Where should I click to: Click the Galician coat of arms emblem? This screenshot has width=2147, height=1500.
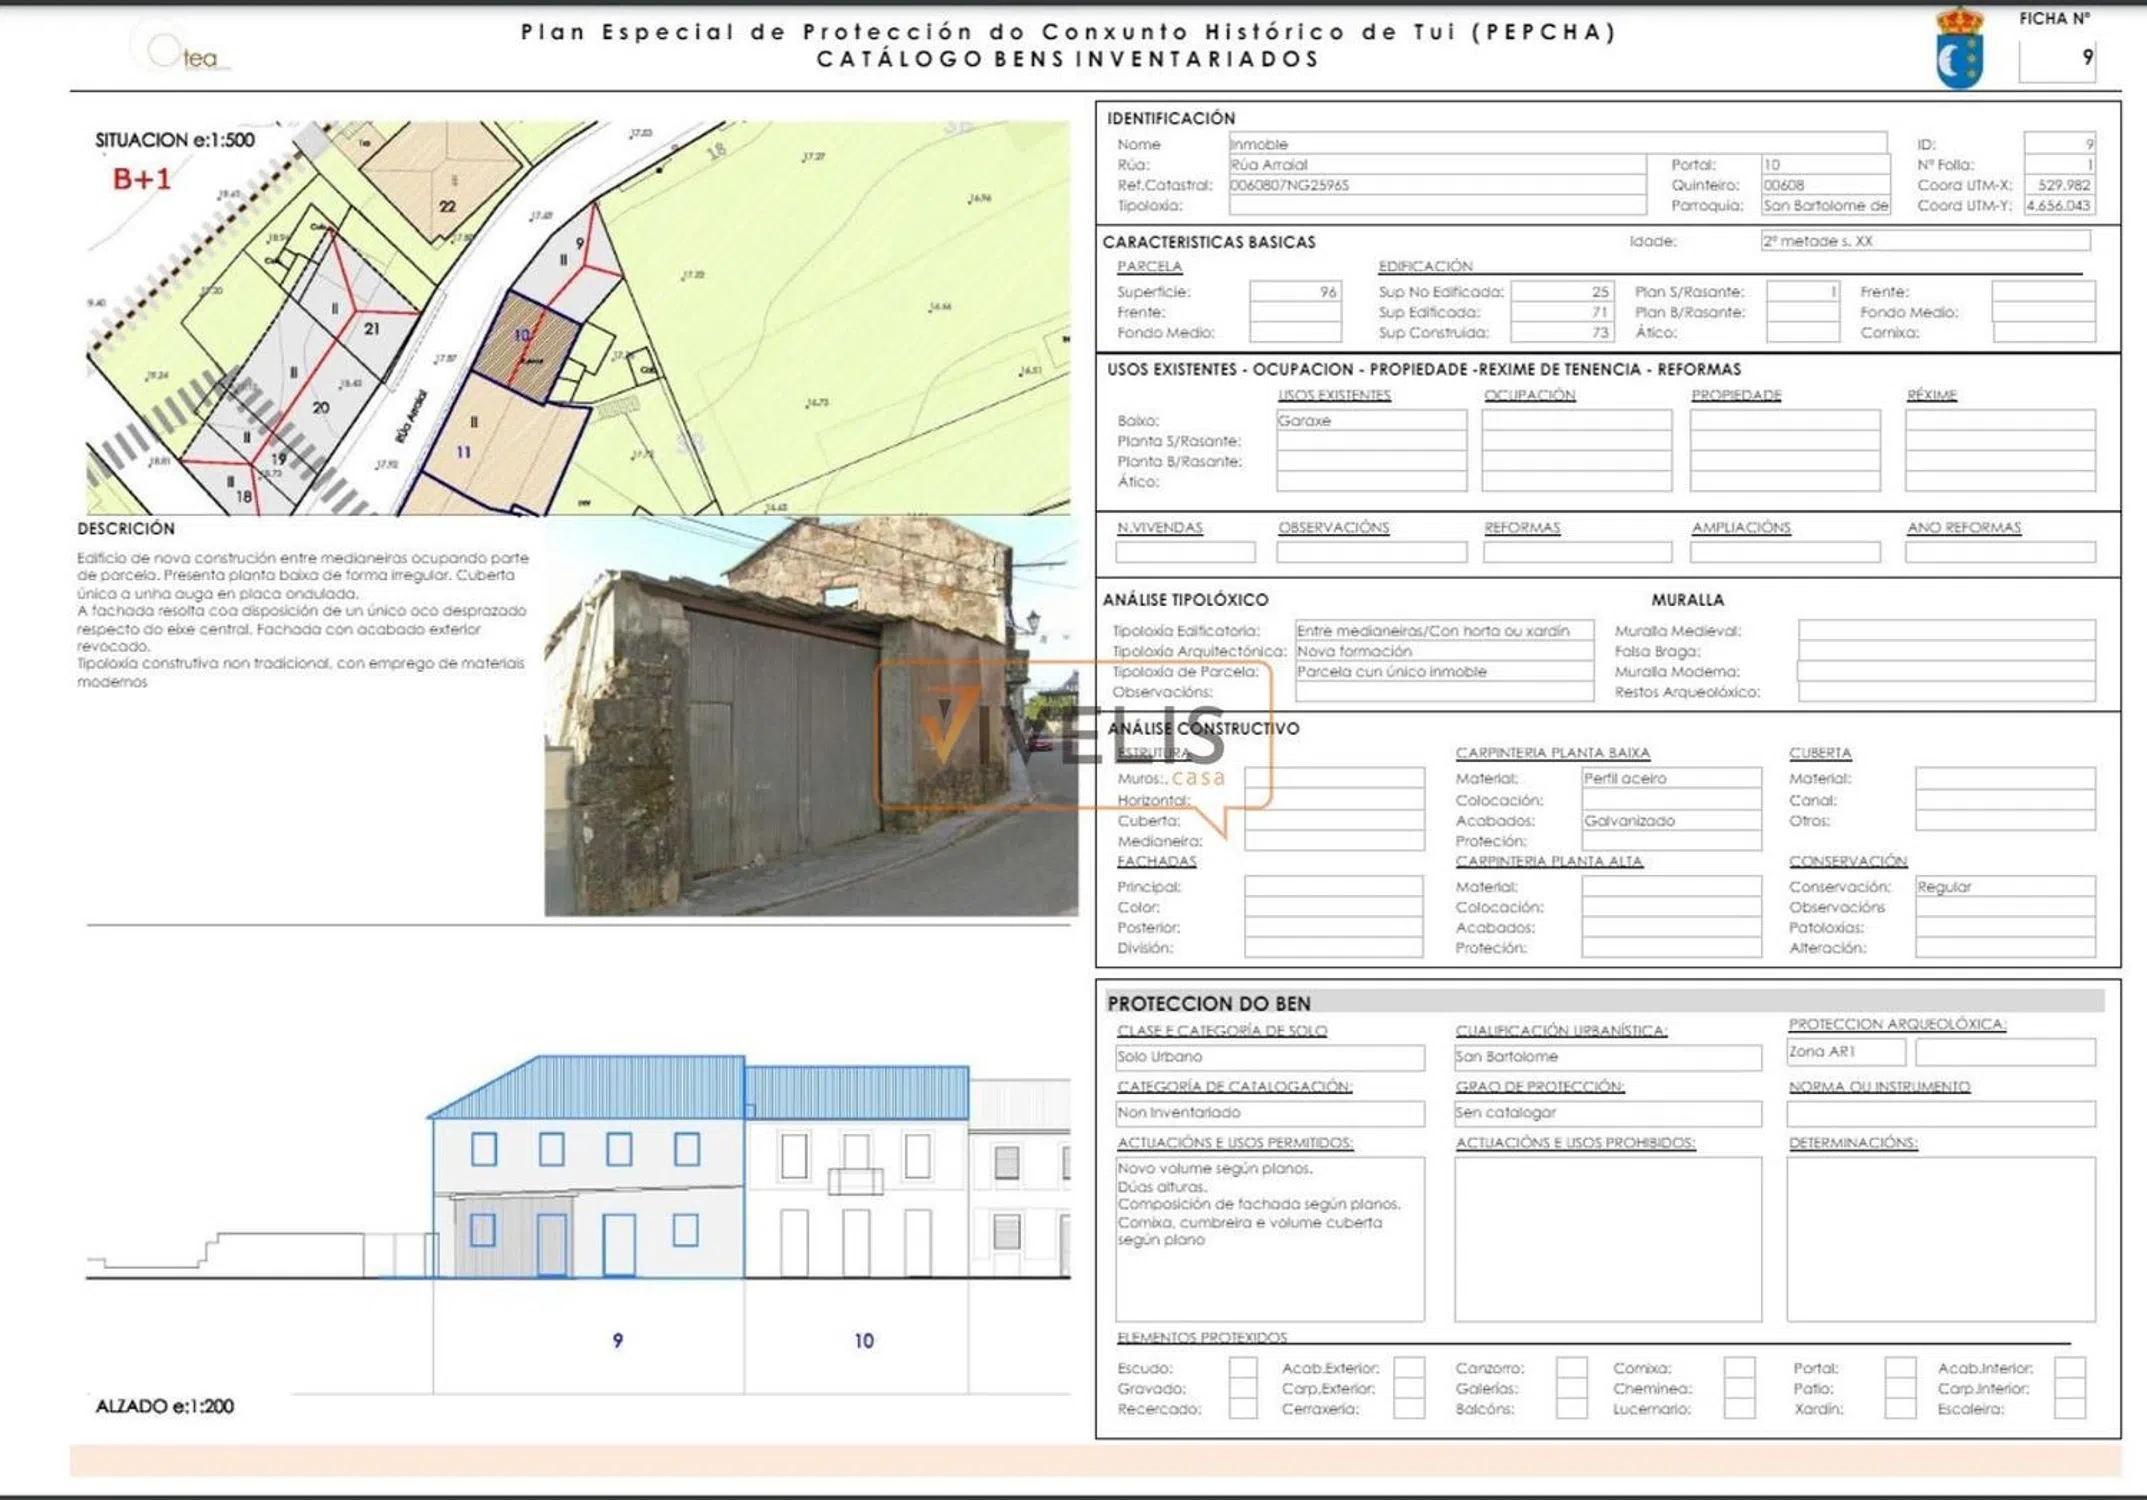1958,48
